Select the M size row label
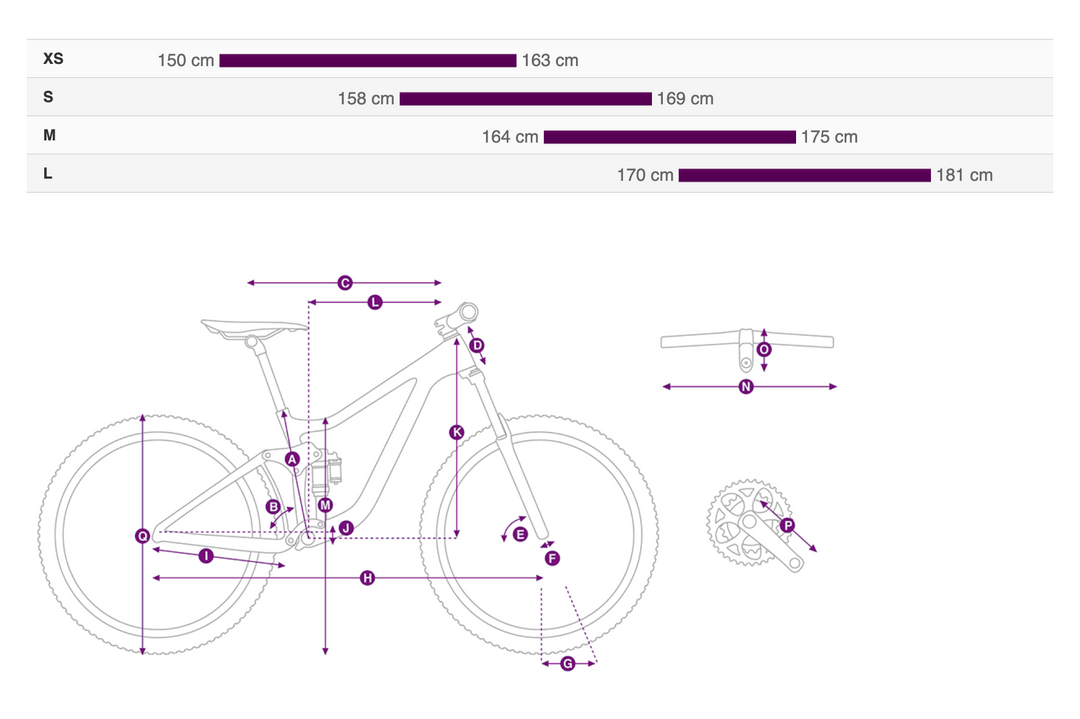Viewport: 1080px width, 719px height. coord(49,135)
